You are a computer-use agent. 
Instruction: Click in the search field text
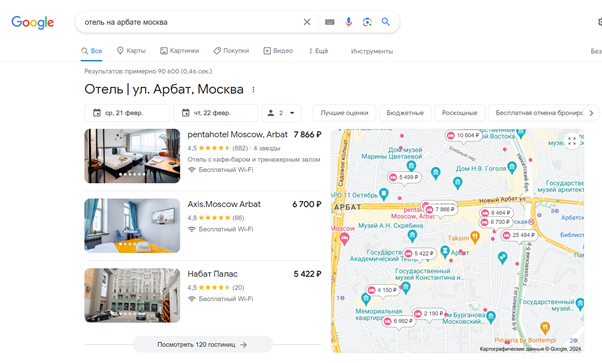pos(126,22)
